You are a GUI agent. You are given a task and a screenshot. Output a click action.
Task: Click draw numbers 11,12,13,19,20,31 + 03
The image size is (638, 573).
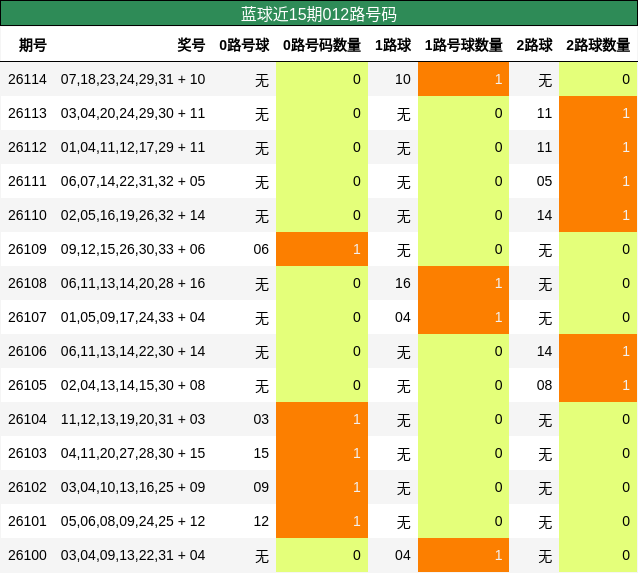(133, 419)
